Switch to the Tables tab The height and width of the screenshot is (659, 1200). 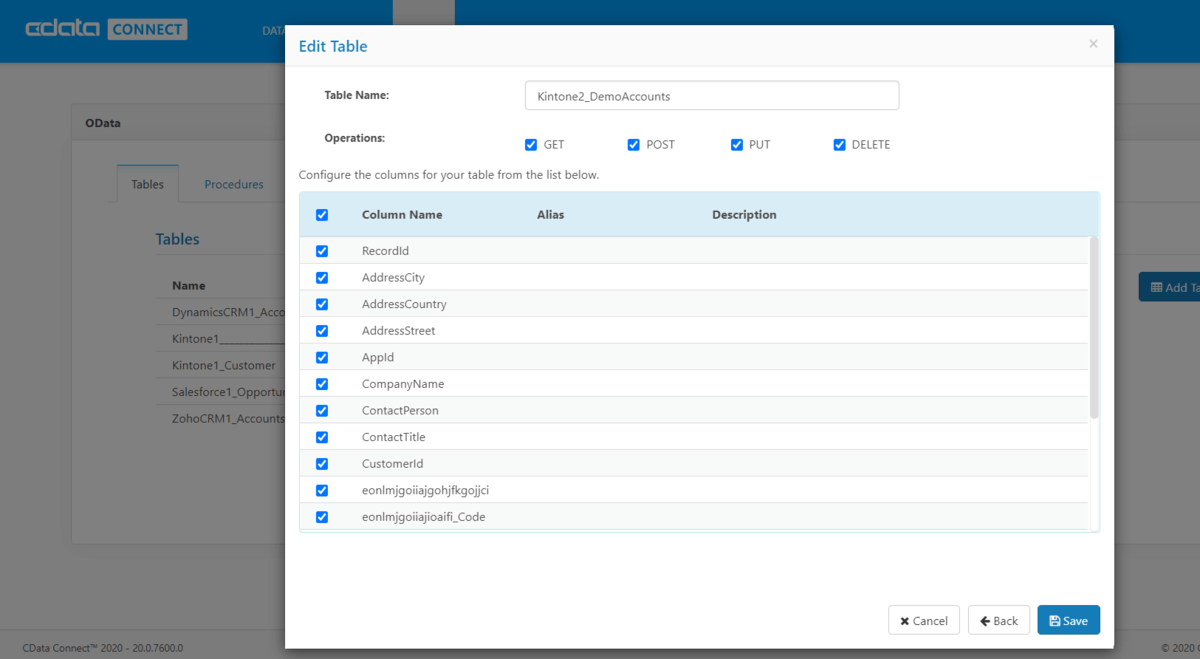tap(148, 184)
